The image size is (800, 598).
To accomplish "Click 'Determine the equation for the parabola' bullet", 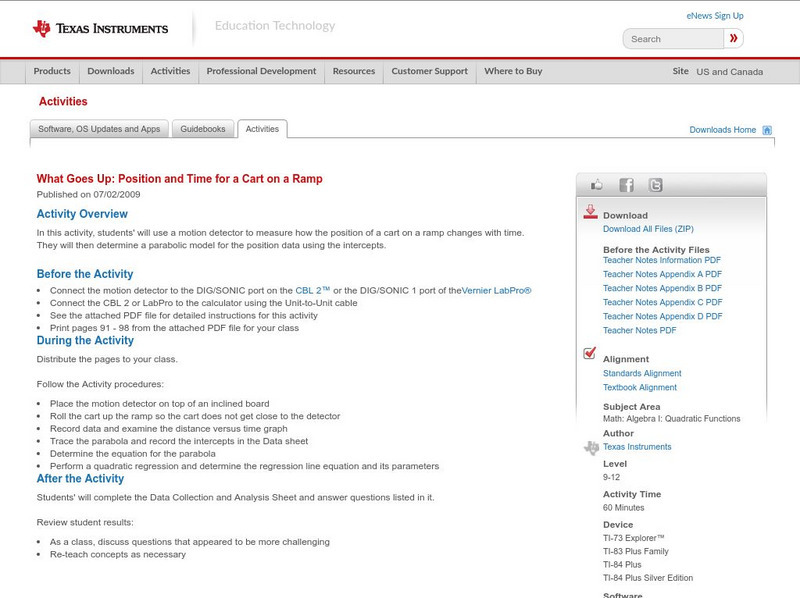I will point(133,454).
